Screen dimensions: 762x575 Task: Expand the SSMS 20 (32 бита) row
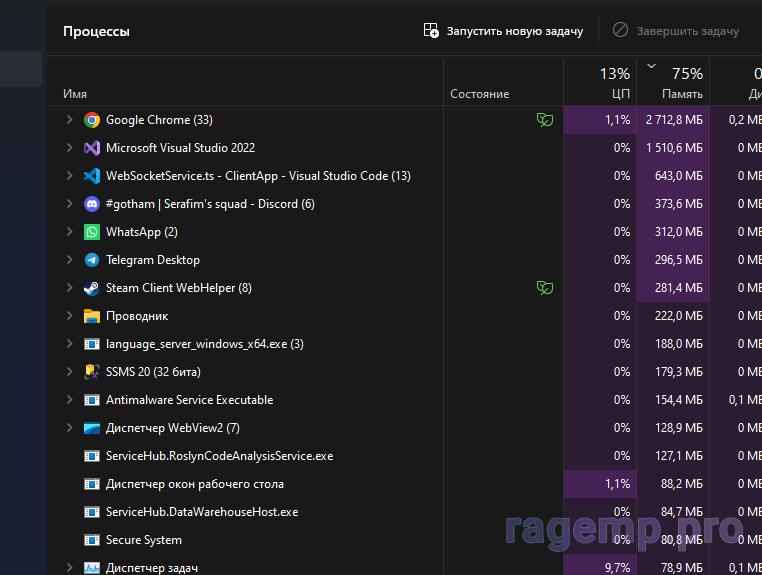click(x=69, y=372)
